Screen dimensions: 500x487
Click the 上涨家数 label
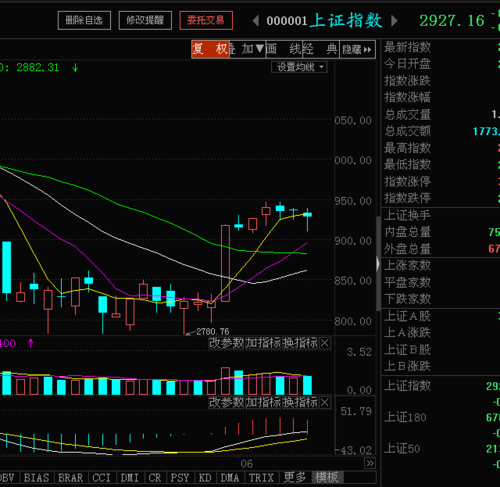pyautogui.click(x=407, y=266)
